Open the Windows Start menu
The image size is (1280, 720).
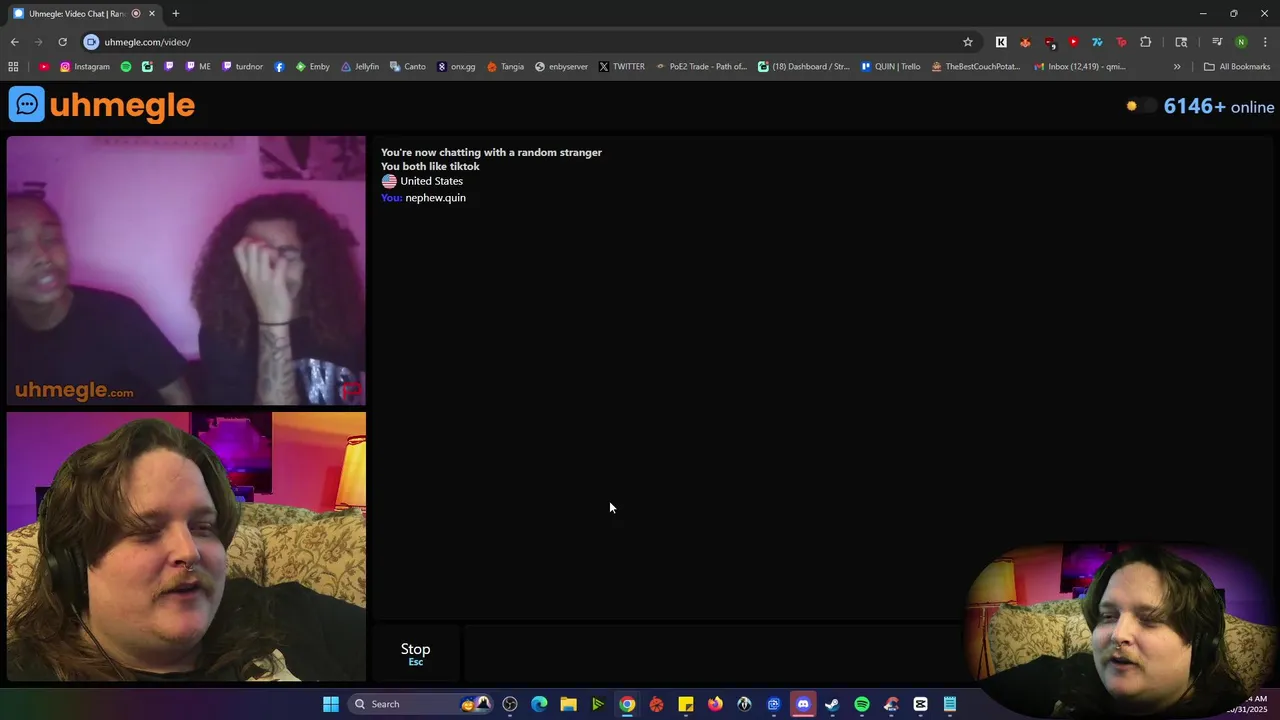coord(331,704)
